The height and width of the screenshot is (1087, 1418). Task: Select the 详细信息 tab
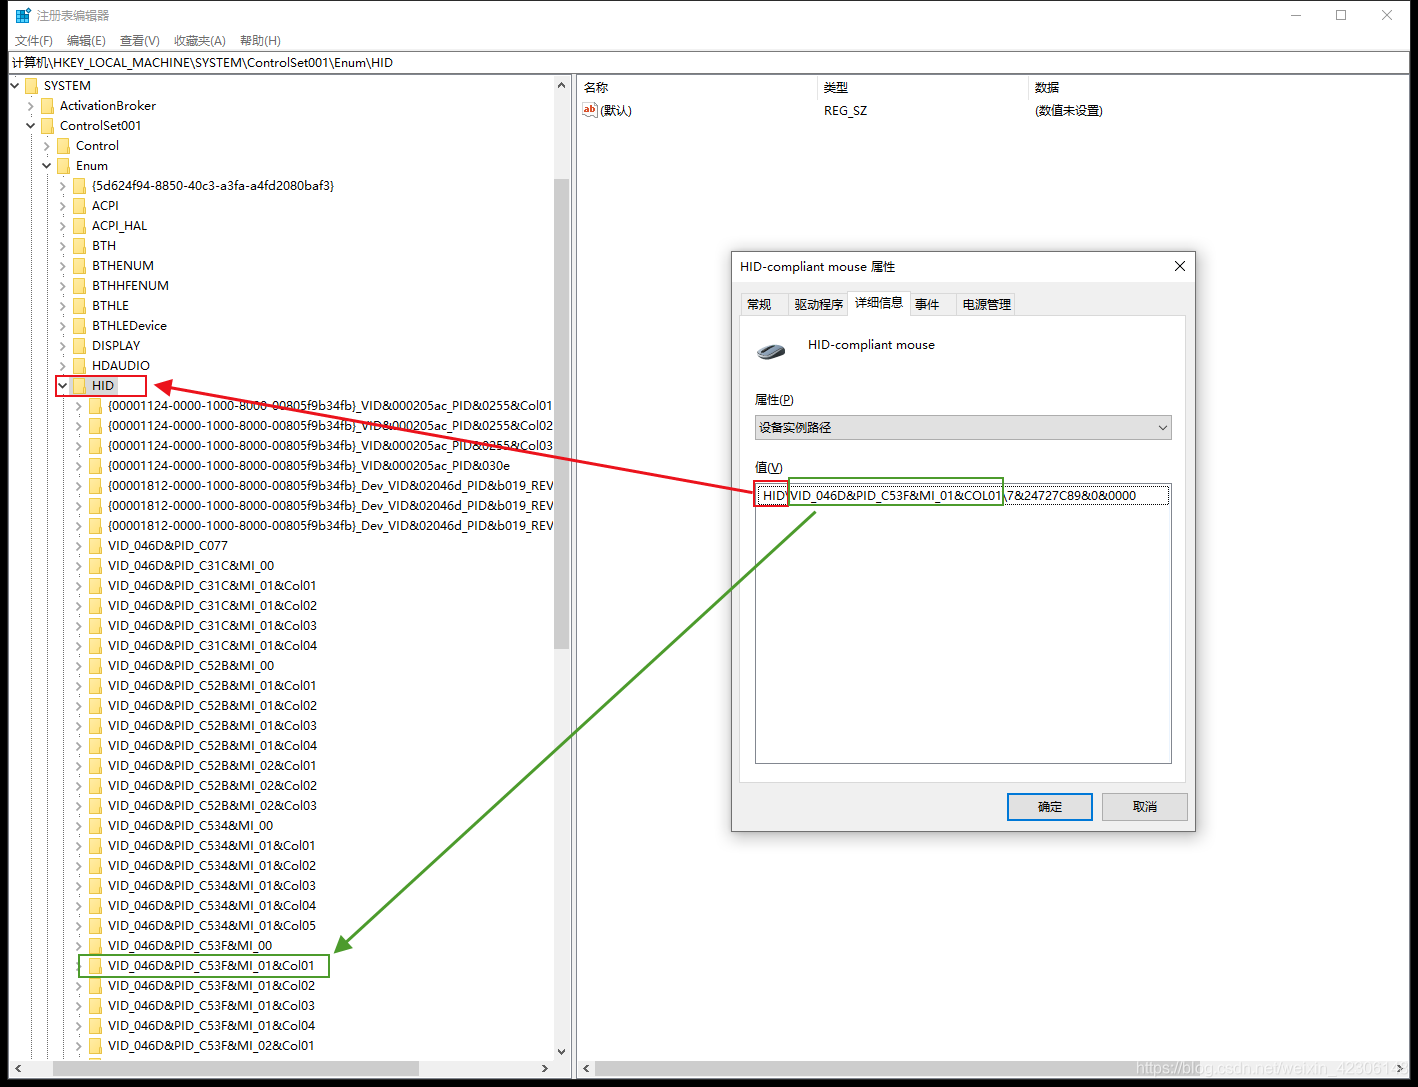879,302
